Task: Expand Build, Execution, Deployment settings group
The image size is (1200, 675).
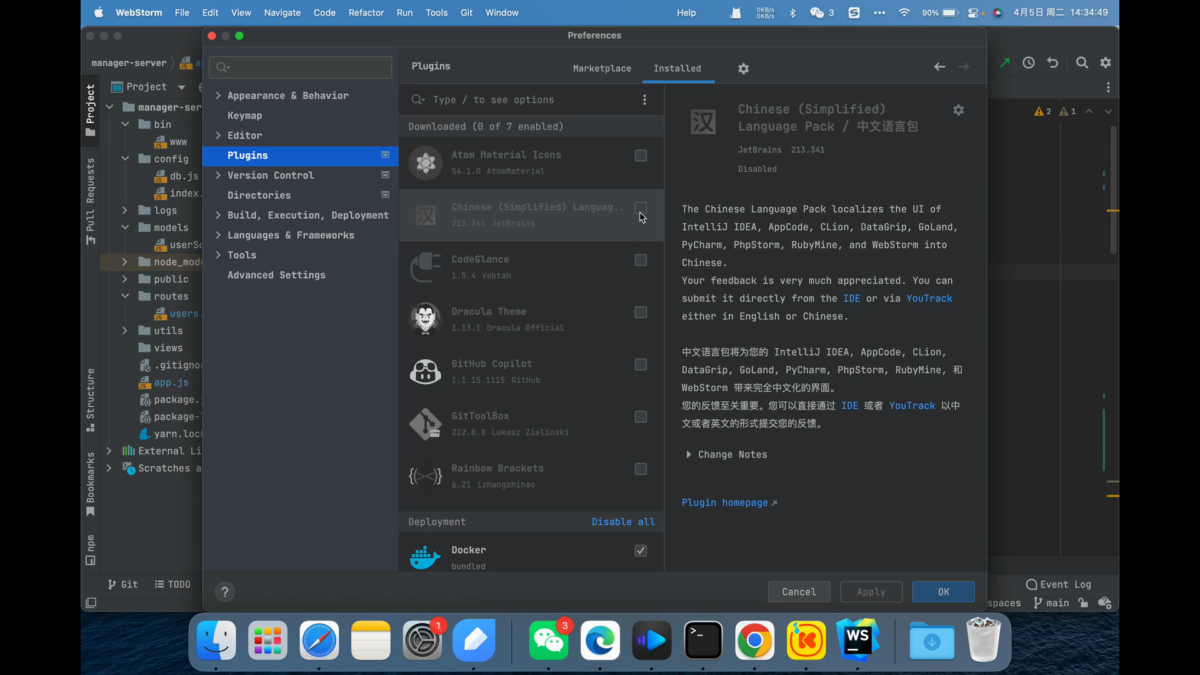Action: (218, 216)
